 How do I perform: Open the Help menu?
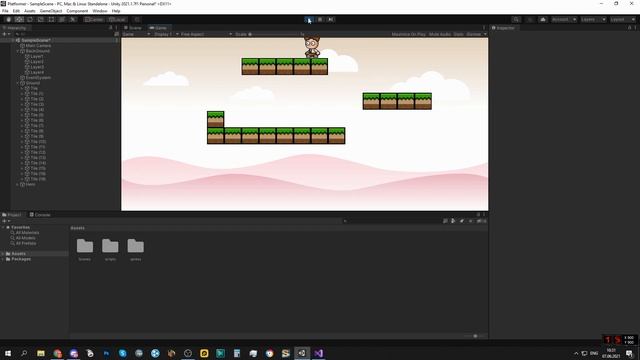point(116,11)
